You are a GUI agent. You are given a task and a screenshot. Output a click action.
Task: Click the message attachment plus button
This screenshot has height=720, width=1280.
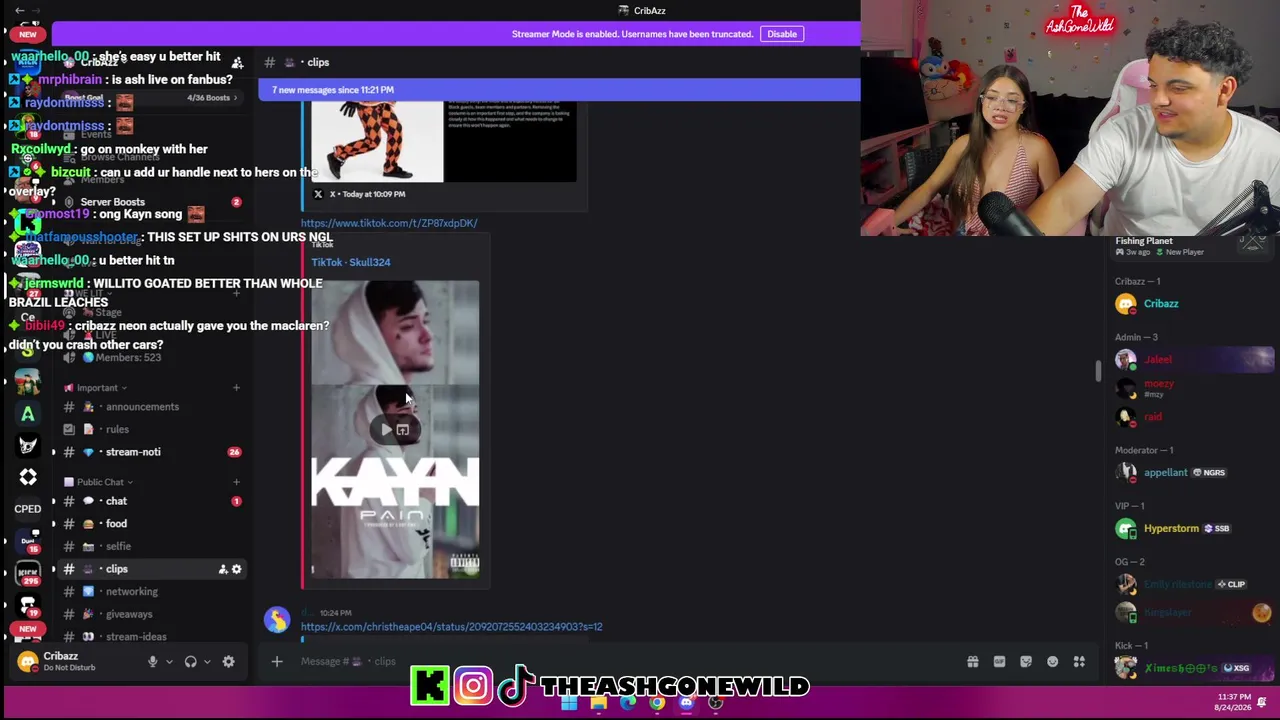(277, 661)
